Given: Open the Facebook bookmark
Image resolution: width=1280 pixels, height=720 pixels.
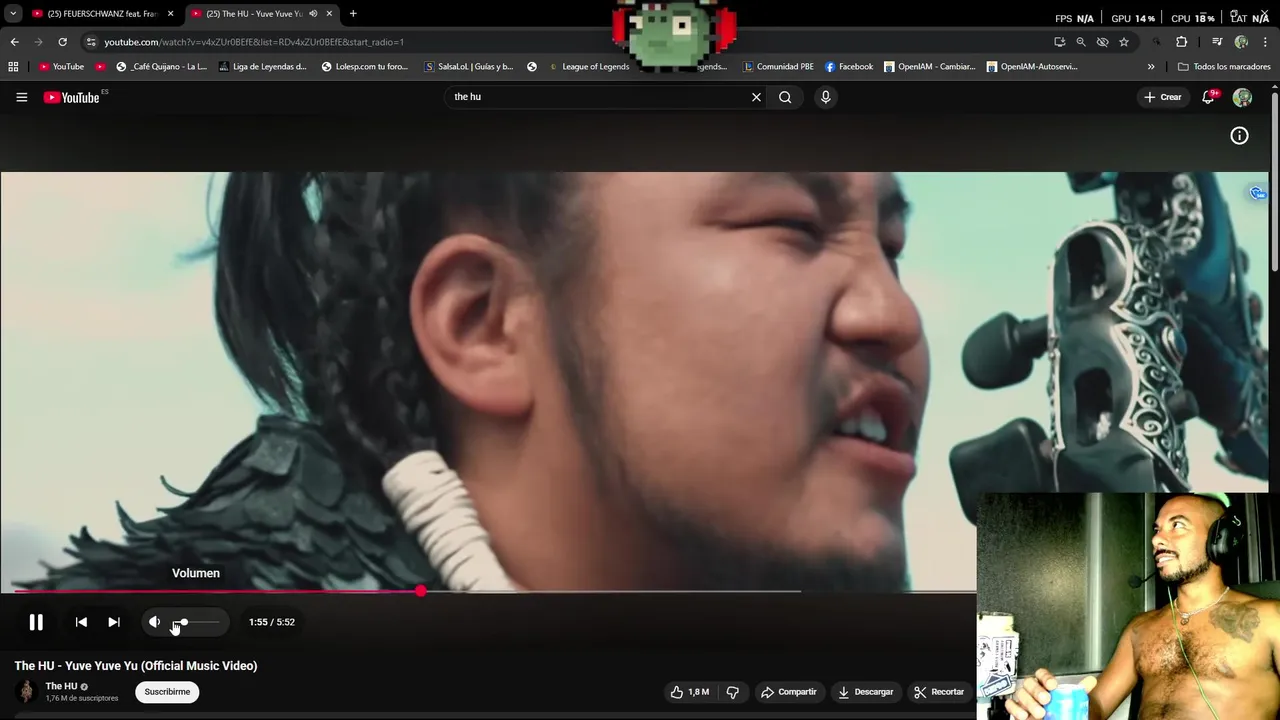Looking at the screenshot, I should click(849, 67).
